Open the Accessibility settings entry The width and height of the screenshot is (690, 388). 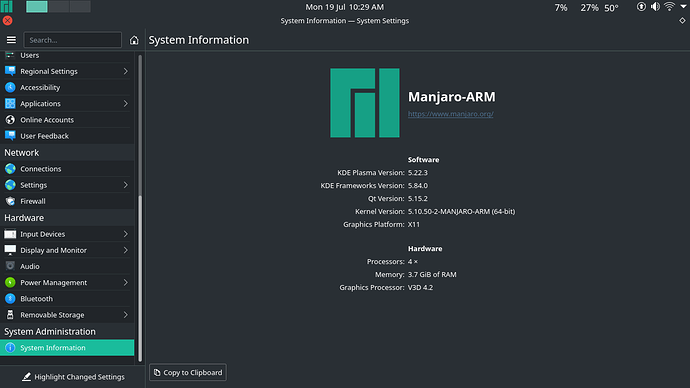pyautogui.click(x=67, y=87)
